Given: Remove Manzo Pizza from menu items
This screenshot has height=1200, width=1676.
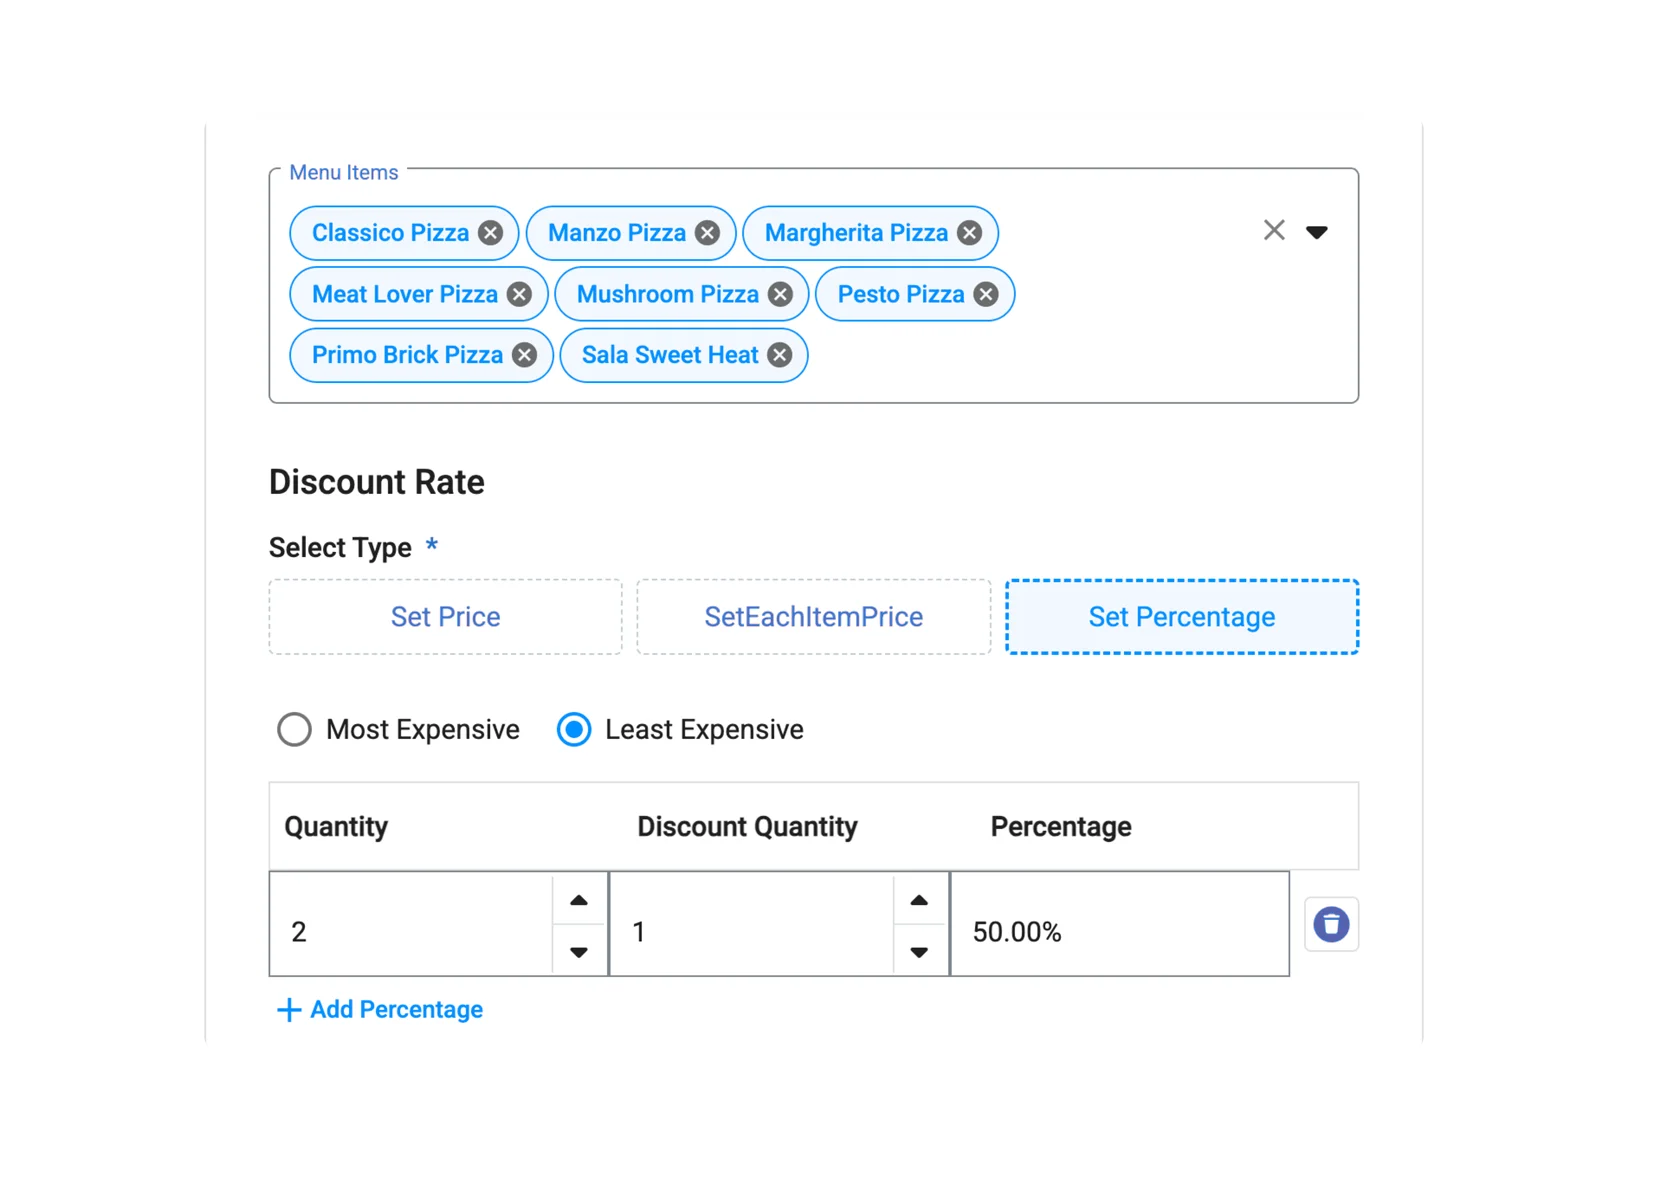Looking at the screenshot, I should pyautogui.click(x=707, y=233).
